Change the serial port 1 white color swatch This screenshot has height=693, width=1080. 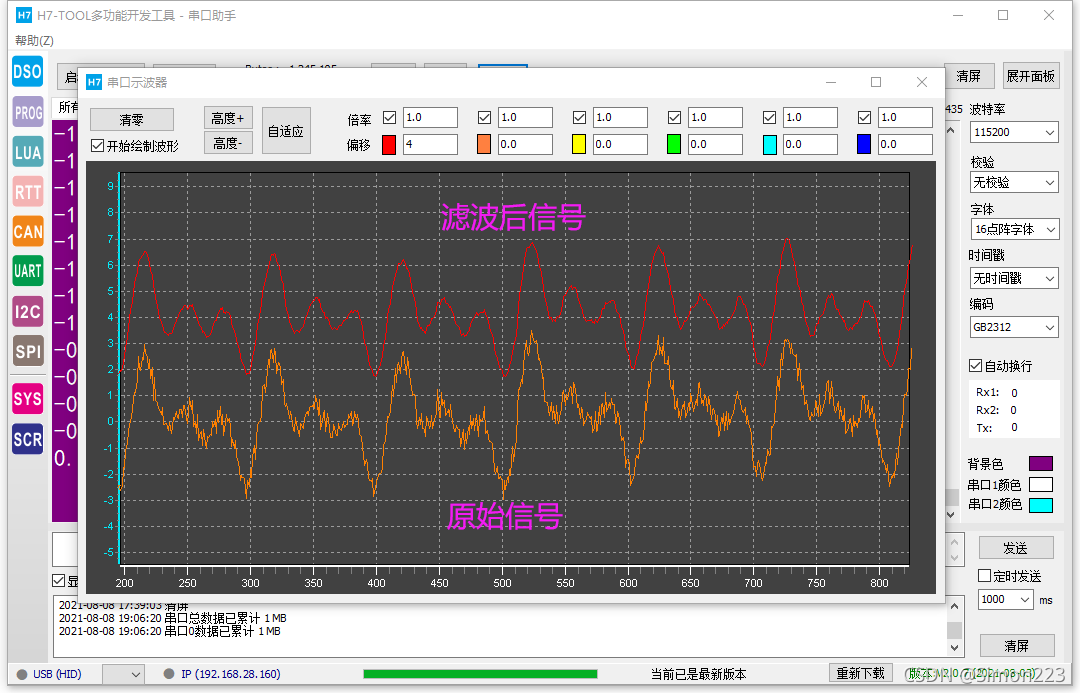(x=1040, y=484)
